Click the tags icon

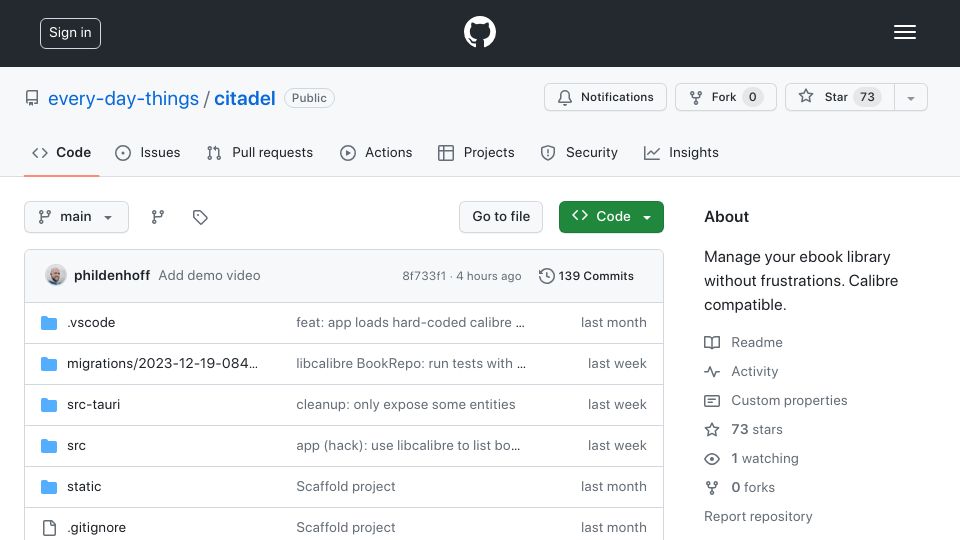point(200,217)
